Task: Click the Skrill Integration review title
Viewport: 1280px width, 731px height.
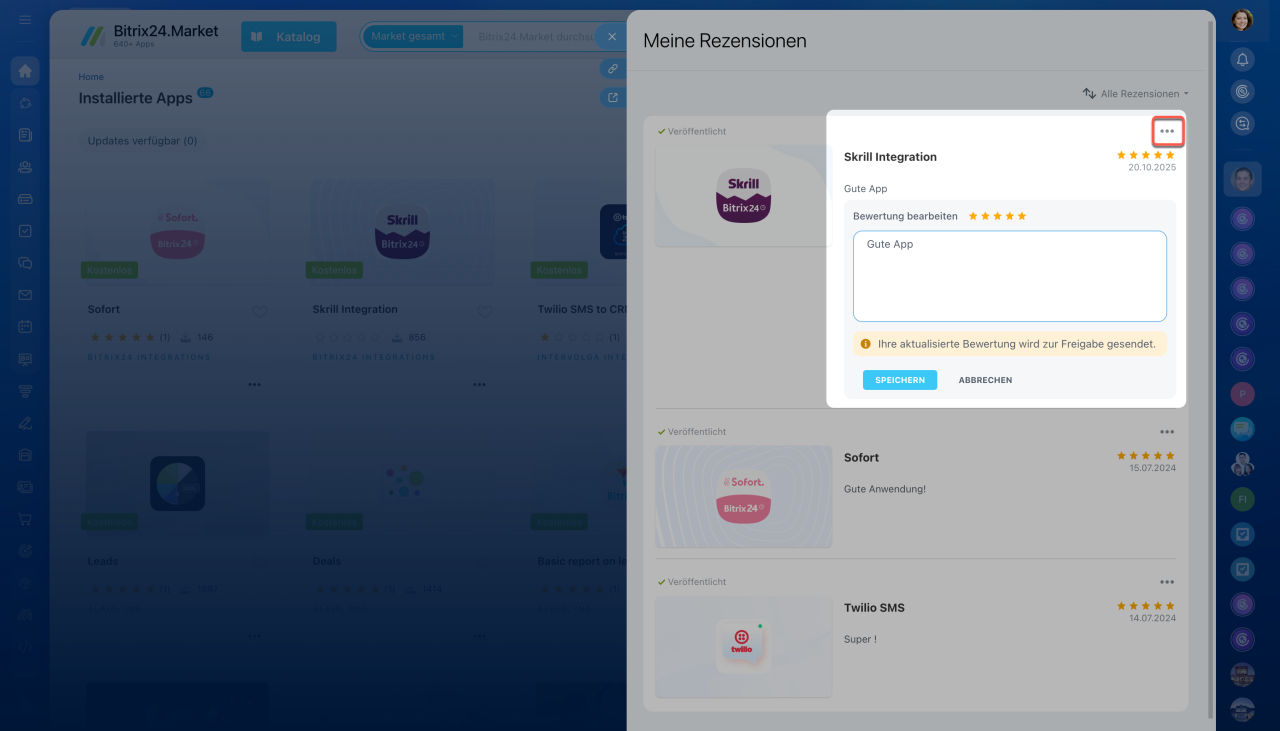Action: tap(890, 157)
